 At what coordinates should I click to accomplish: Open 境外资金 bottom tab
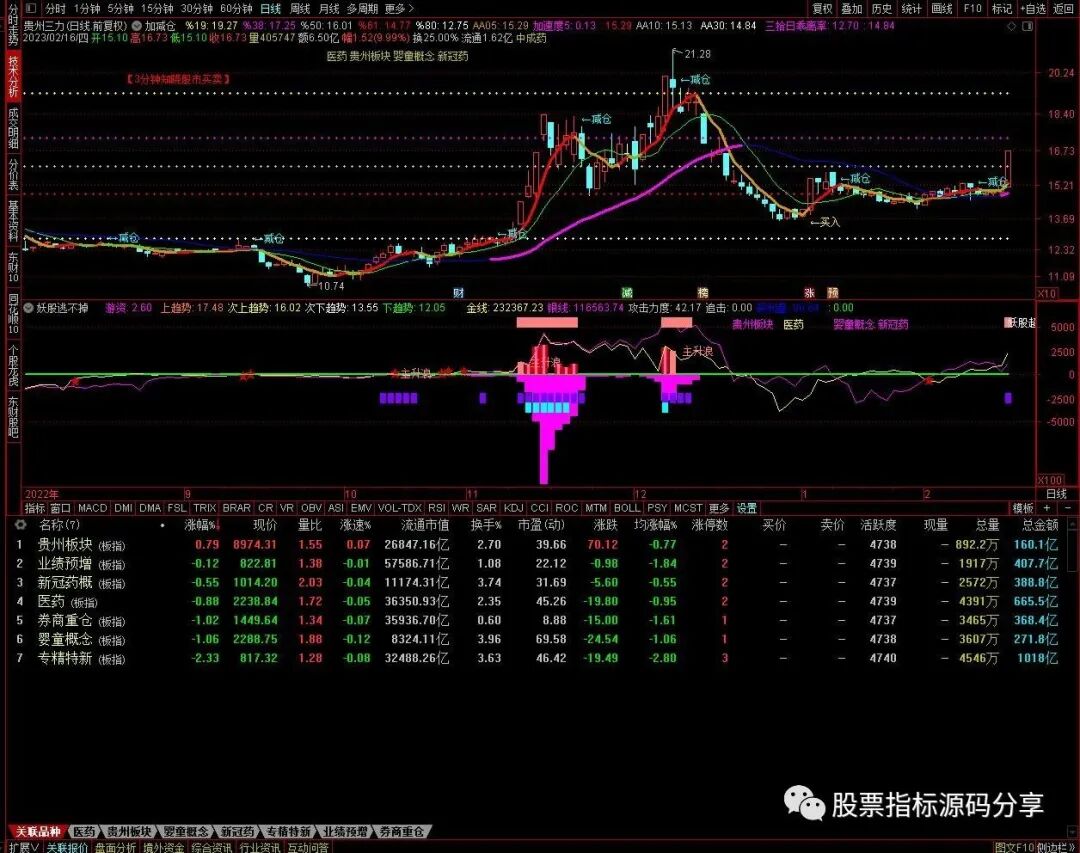pos(163,847)
